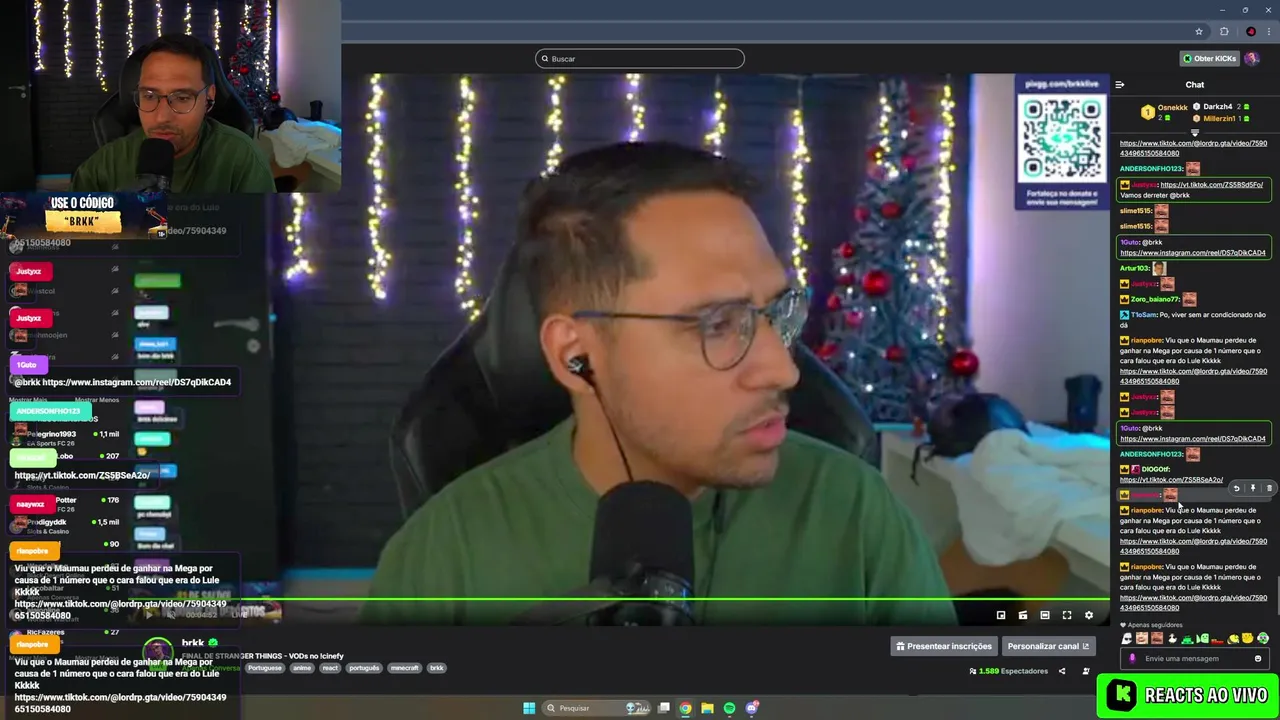The width and height of the screenshot is (1280, 720).
Task: Open browser extensions puzzle icon
Action: (1224, 31)
